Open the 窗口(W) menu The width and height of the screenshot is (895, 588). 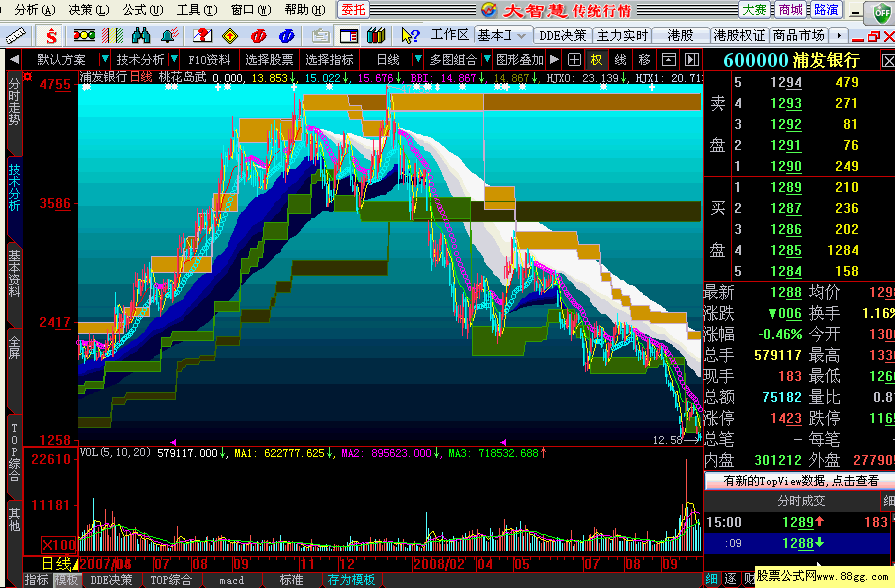pyautogui.click(x=251, y=10)
